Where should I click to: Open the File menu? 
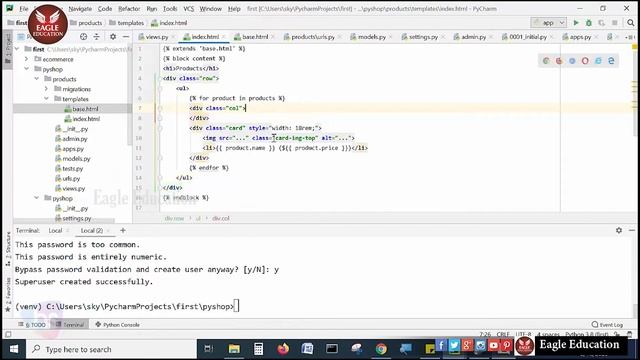pyautogui.click(x=24, y=9)
